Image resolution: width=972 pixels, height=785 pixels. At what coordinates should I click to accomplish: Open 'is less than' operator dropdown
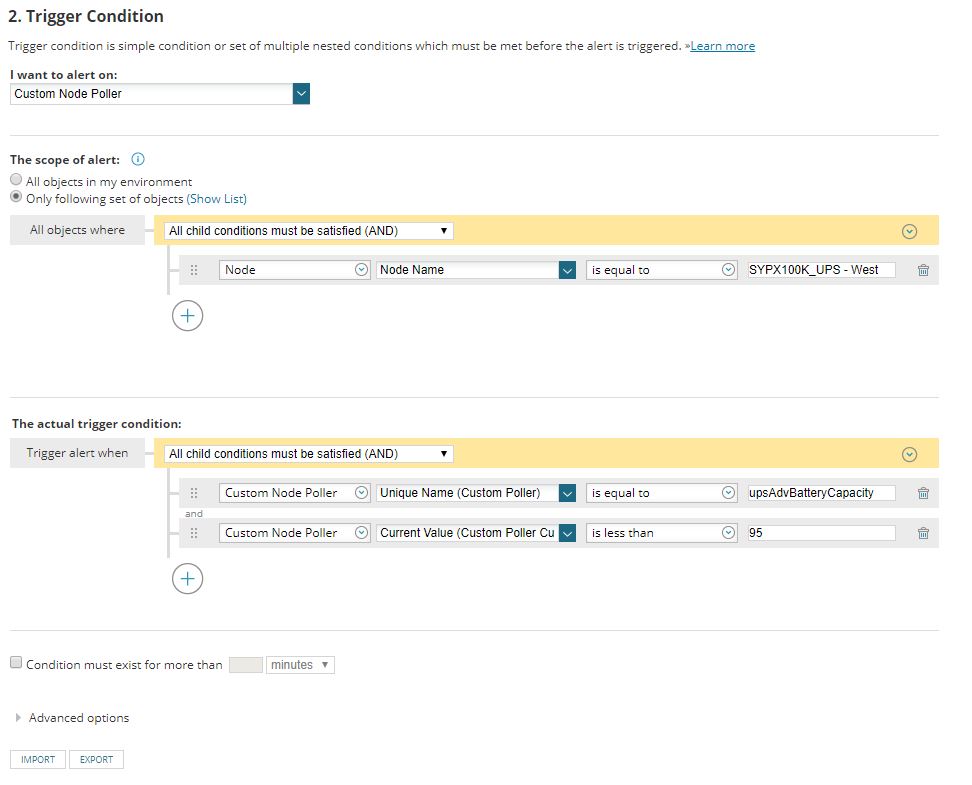(x=662, y=533)
